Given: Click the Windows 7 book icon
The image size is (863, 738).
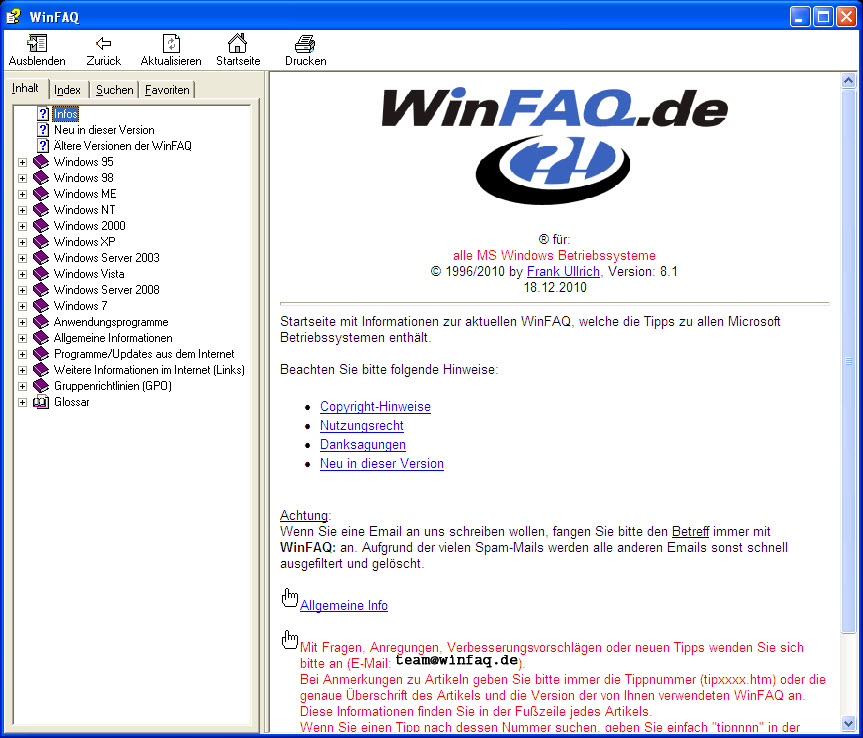Looking at the screenshot, I should pos(41,305).
